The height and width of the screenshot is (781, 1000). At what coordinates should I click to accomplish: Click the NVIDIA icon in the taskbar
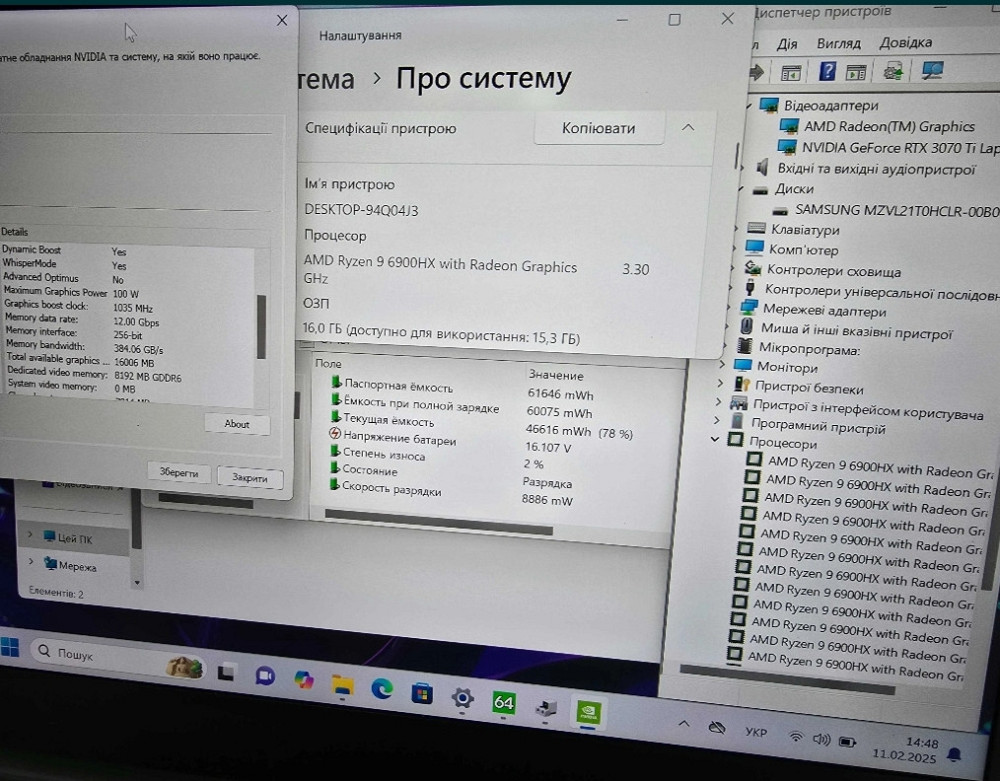[x=587, y=711]
